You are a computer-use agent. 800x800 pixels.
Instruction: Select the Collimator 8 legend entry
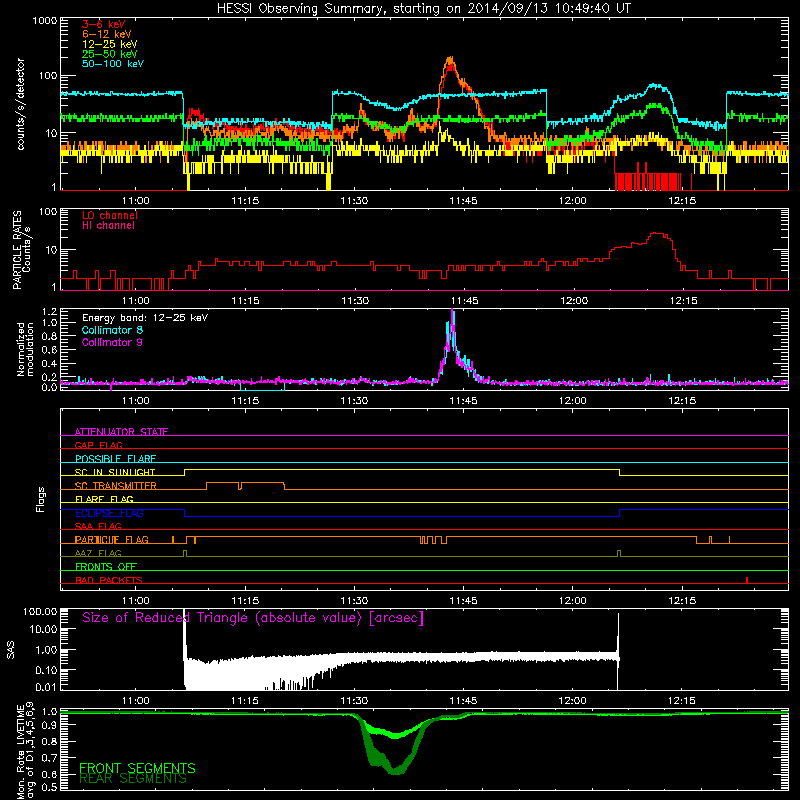[x=112, y=330]
